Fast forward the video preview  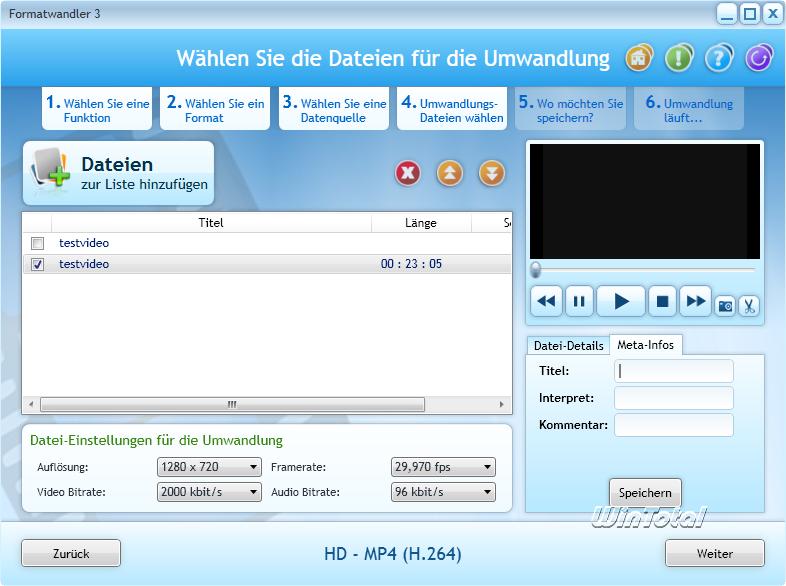point(695,301)
